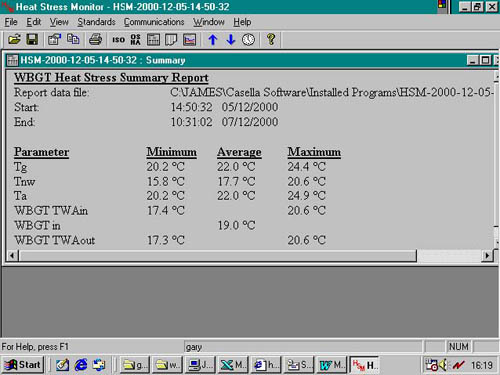Minimize the Summary child window
Image resolution: width=500 pixels, height=375 pixels.
pyautogui.click(x=472, y=60)
